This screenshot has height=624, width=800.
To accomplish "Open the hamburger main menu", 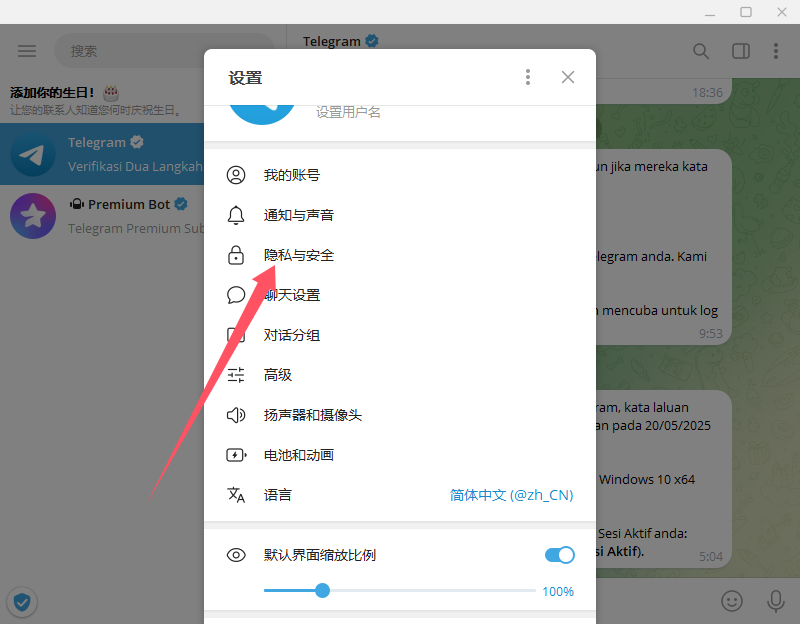I will pos(27,51).
